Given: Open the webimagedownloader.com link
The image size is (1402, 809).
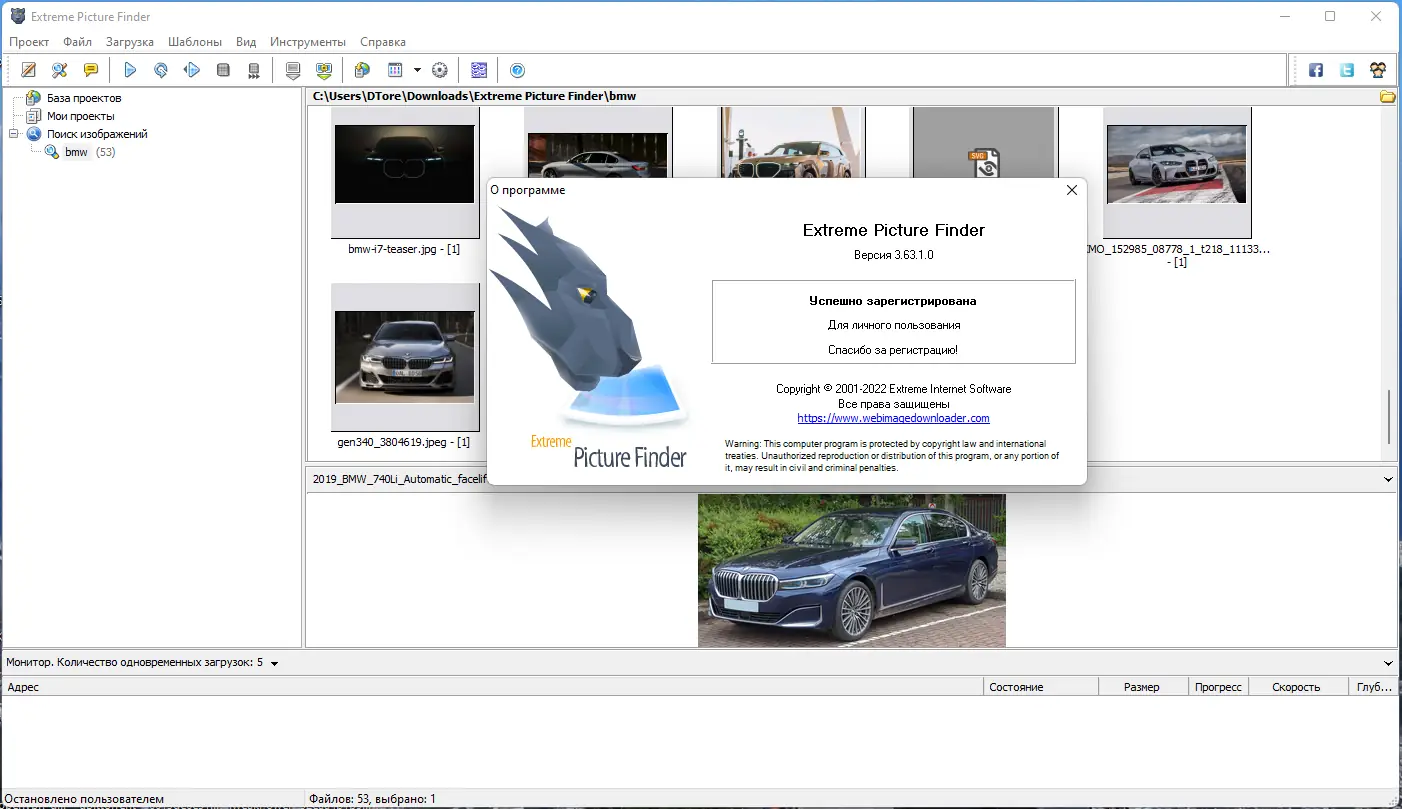Looking at the screenshot, I should point(893,418).
